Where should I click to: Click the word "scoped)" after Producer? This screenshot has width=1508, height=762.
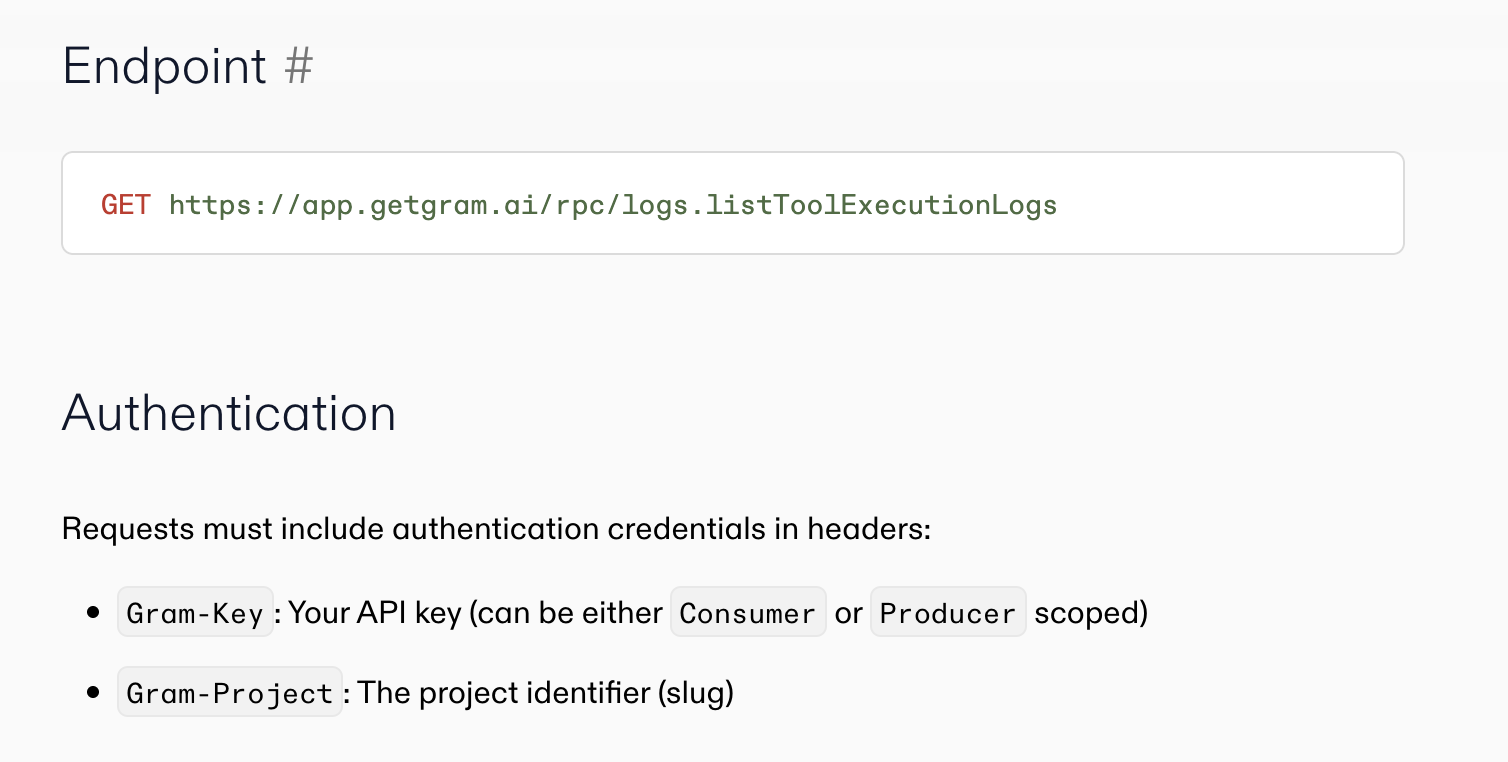[1090, 613]
